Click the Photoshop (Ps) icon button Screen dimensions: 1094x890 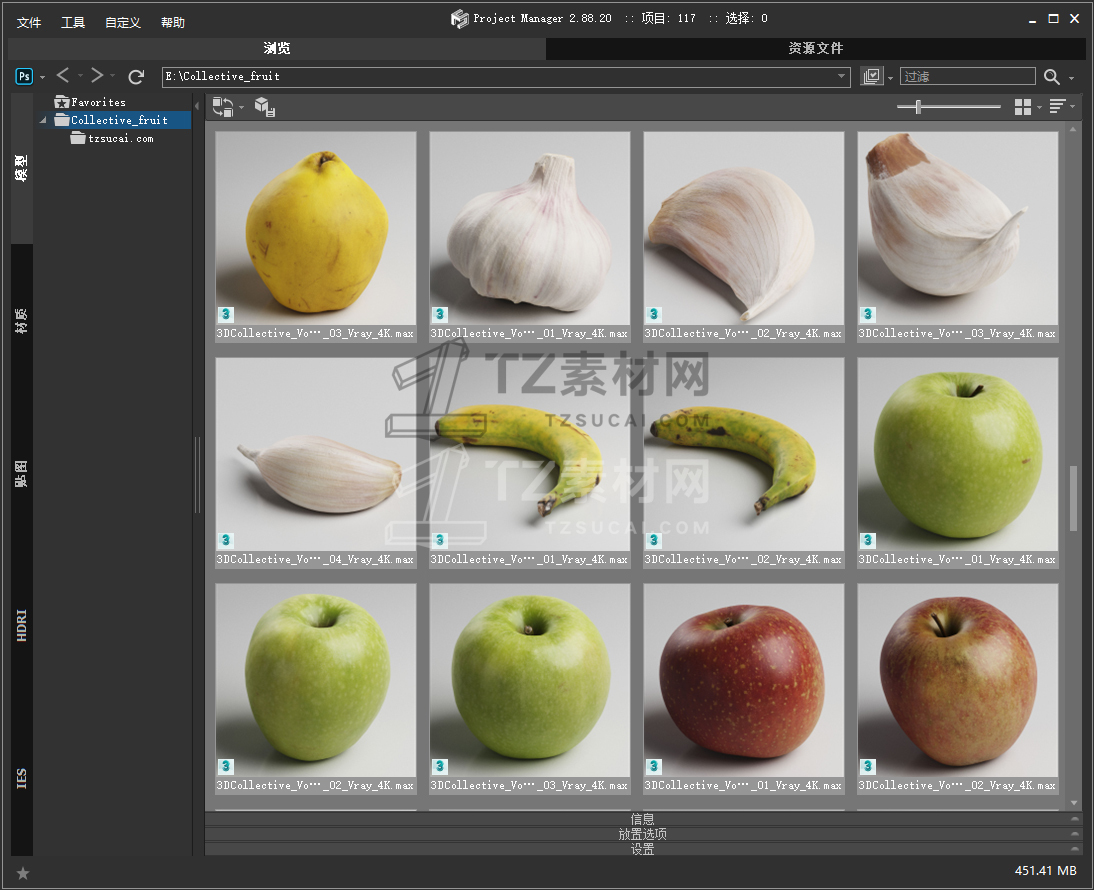tap(24, 77)
